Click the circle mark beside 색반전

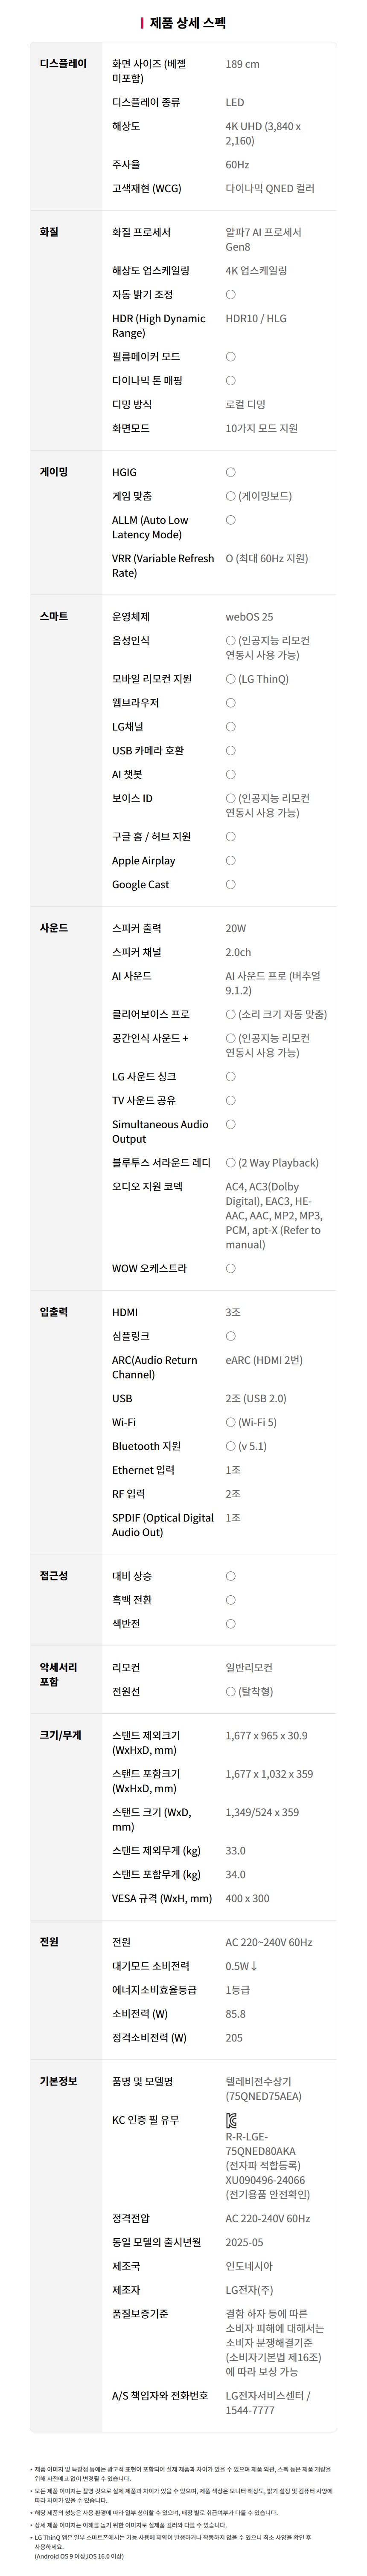coord(230,1624)
